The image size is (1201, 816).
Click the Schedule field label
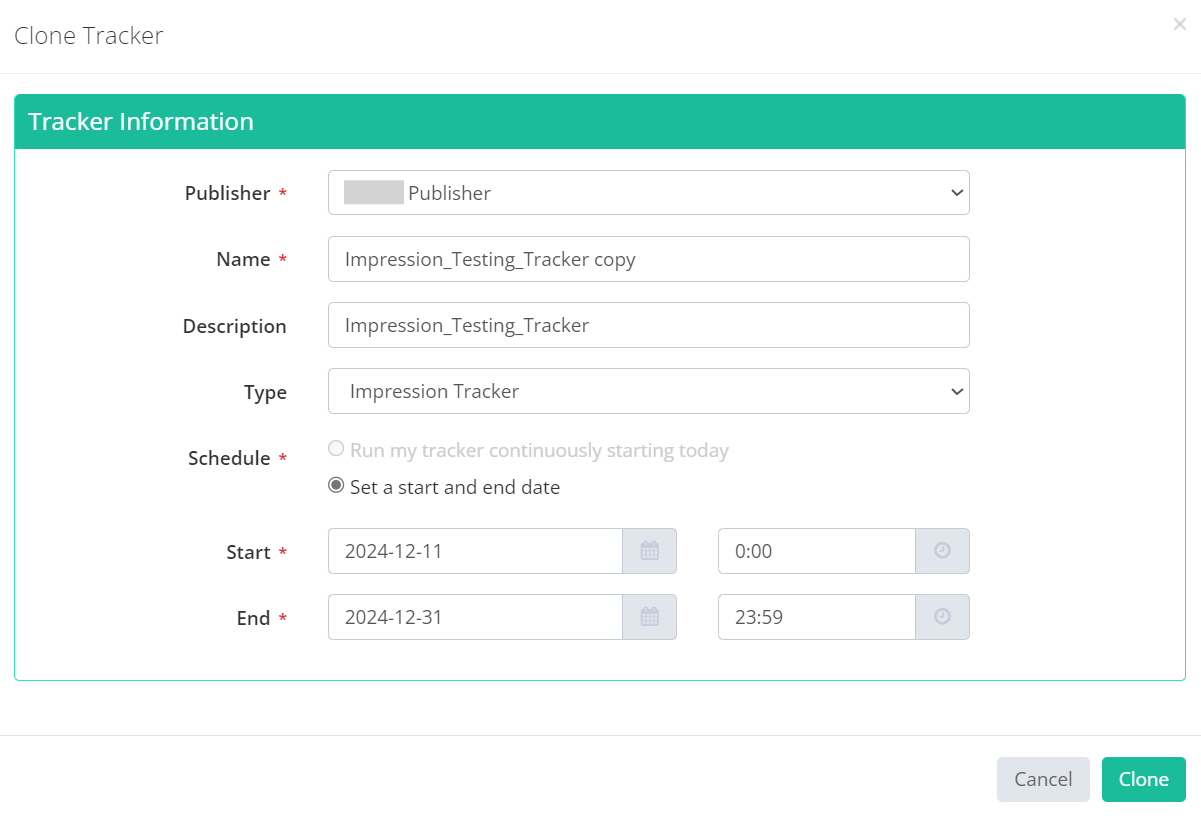pos(229,458)
